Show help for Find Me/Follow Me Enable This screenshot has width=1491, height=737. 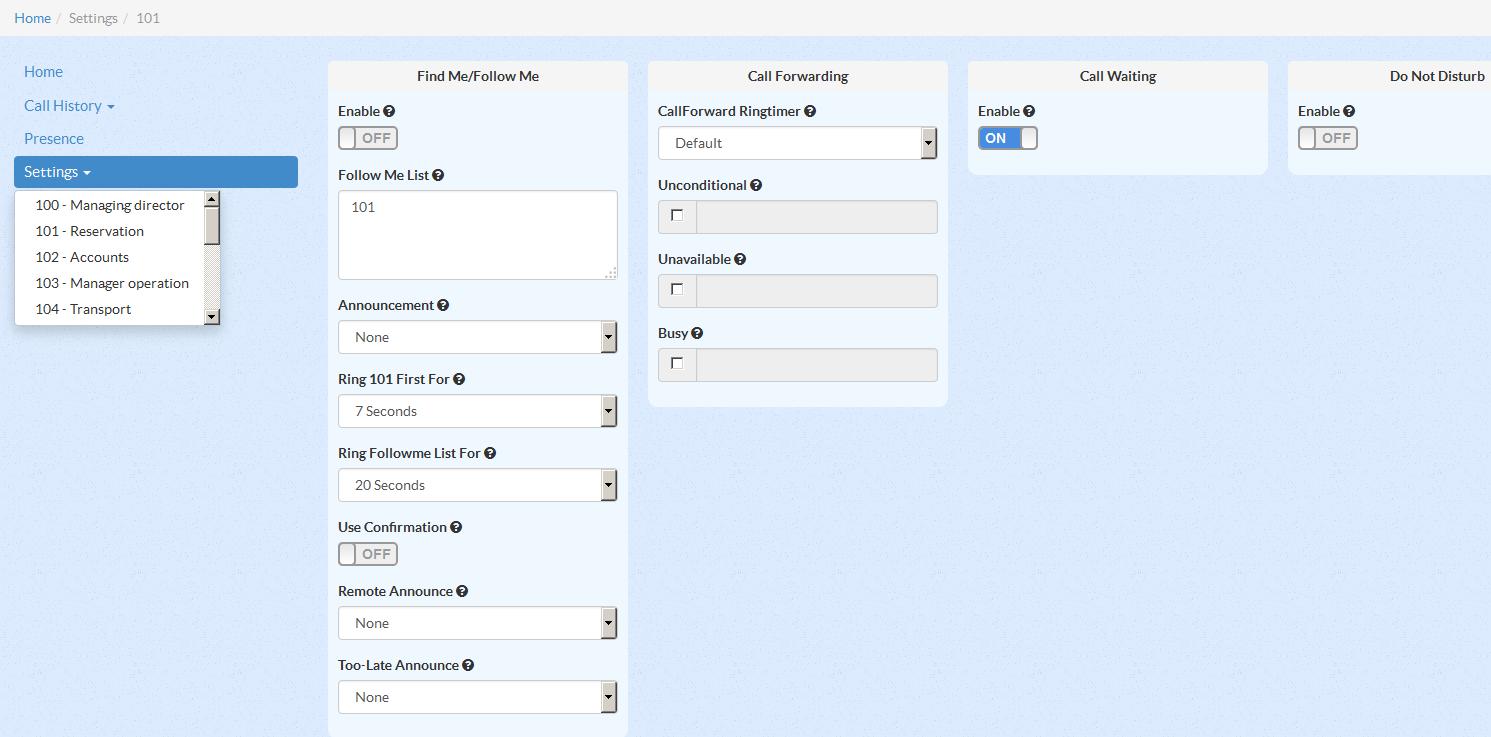(x=389, y=111)
